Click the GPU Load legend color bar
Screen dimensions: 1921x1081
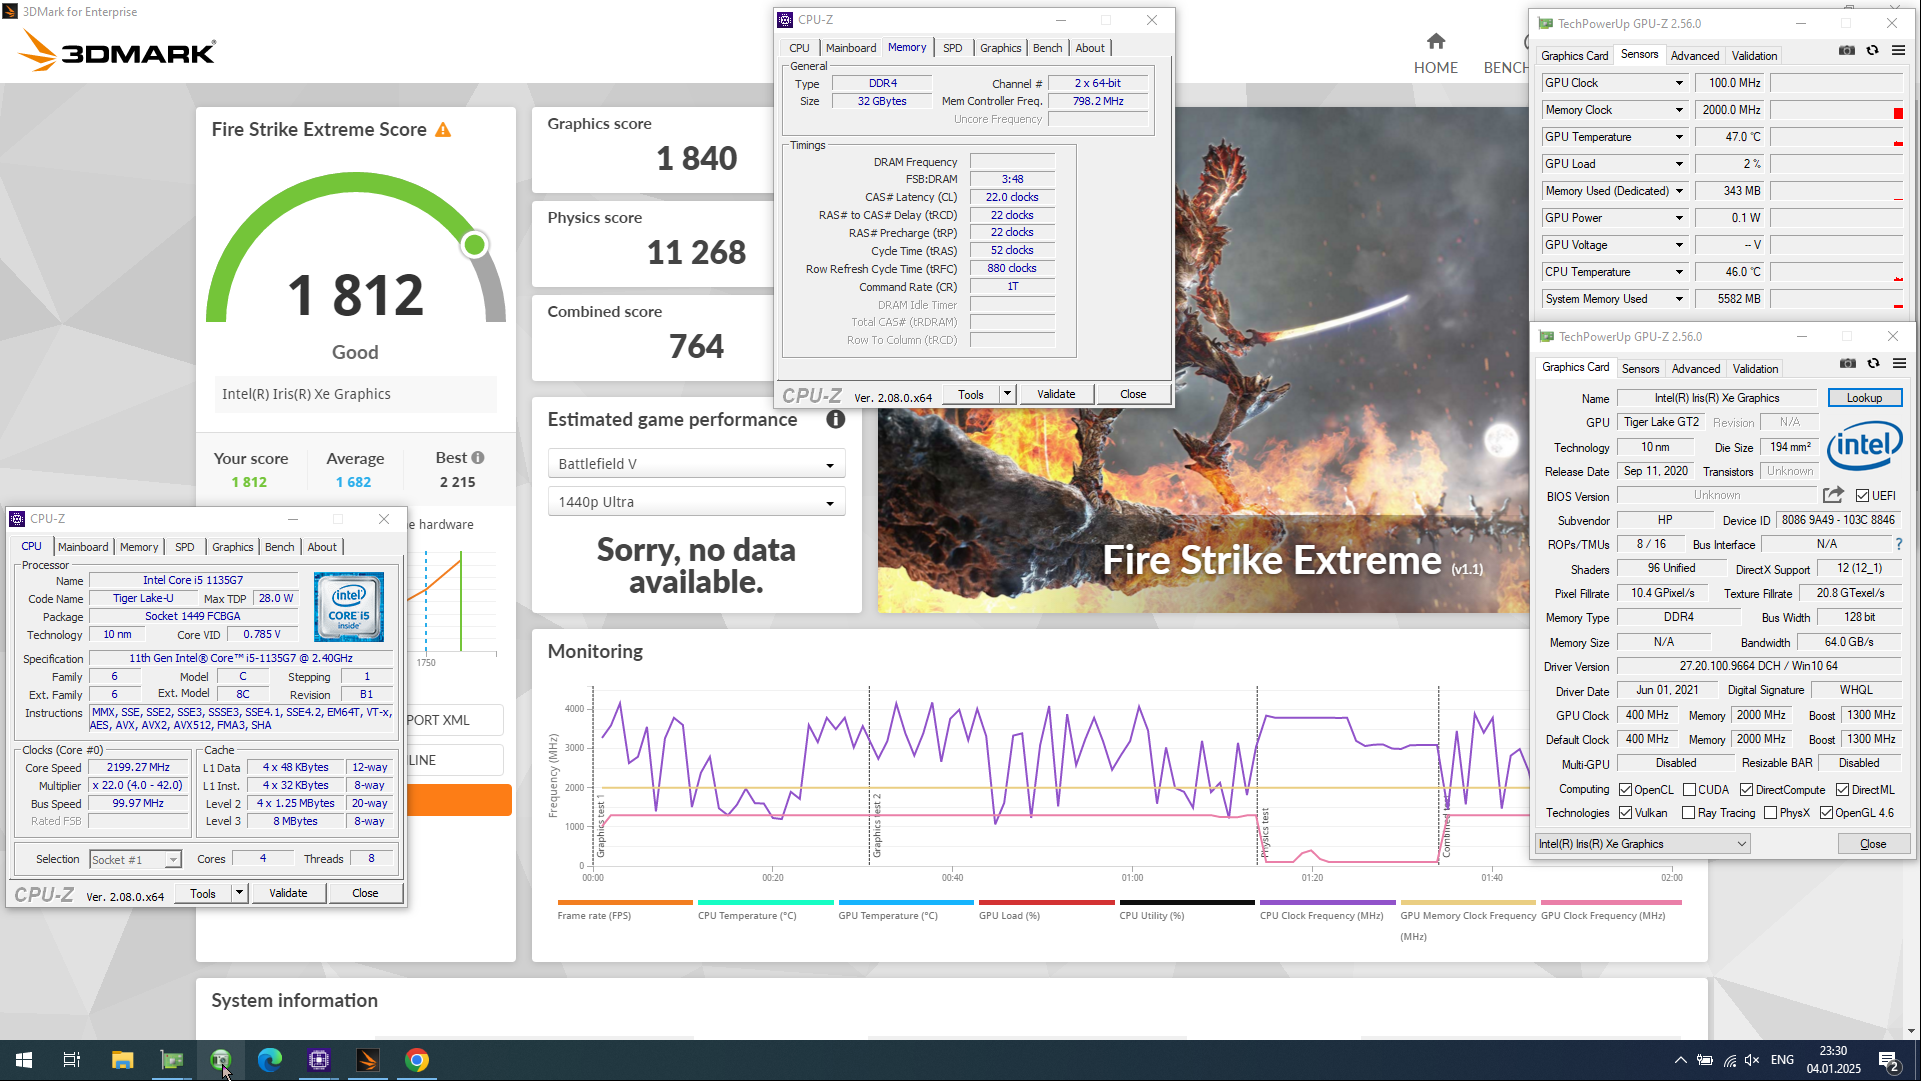coord(1046,902)
